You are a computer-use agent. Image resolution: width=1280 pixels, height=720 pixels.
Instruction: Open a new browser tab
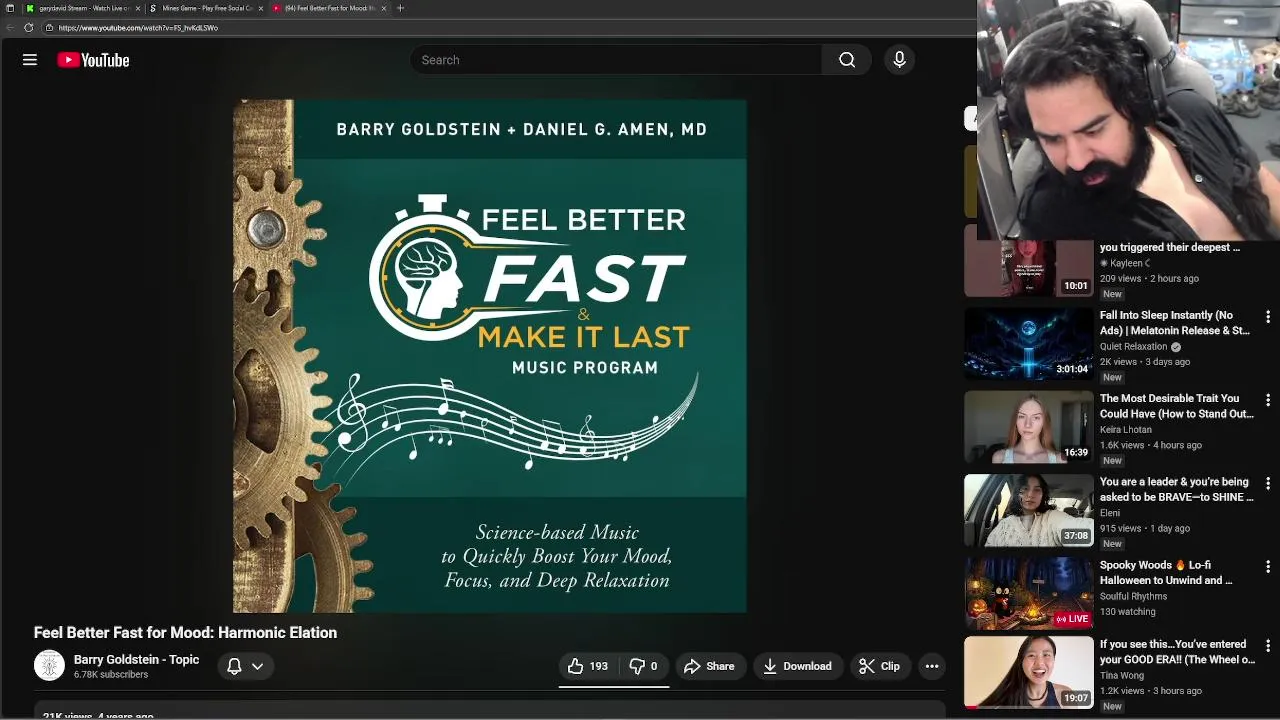pyautogui.click(x=400, y=8)
